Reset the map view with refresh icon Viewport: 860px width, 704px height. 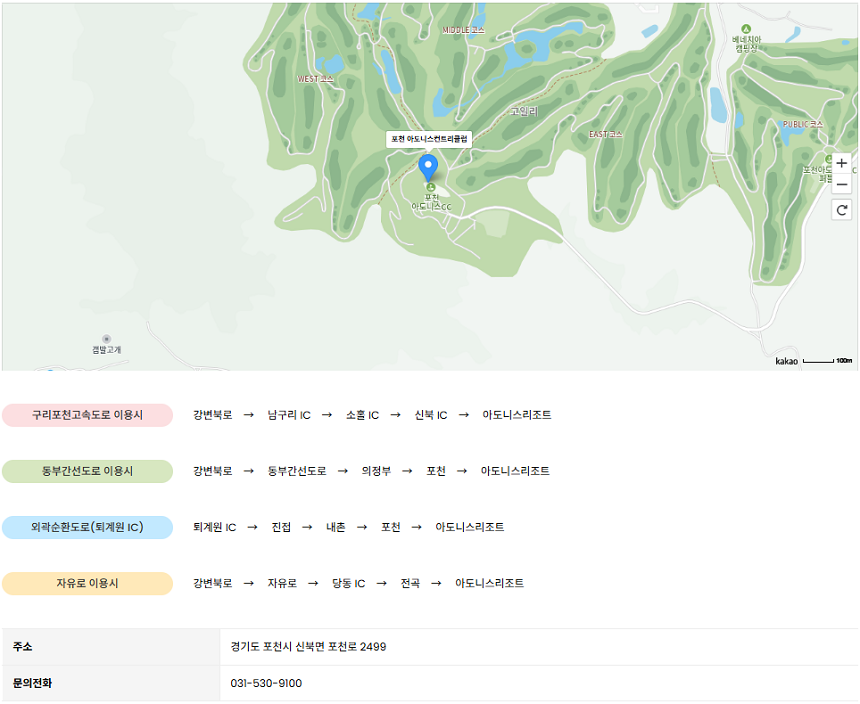tap(842, 210)
